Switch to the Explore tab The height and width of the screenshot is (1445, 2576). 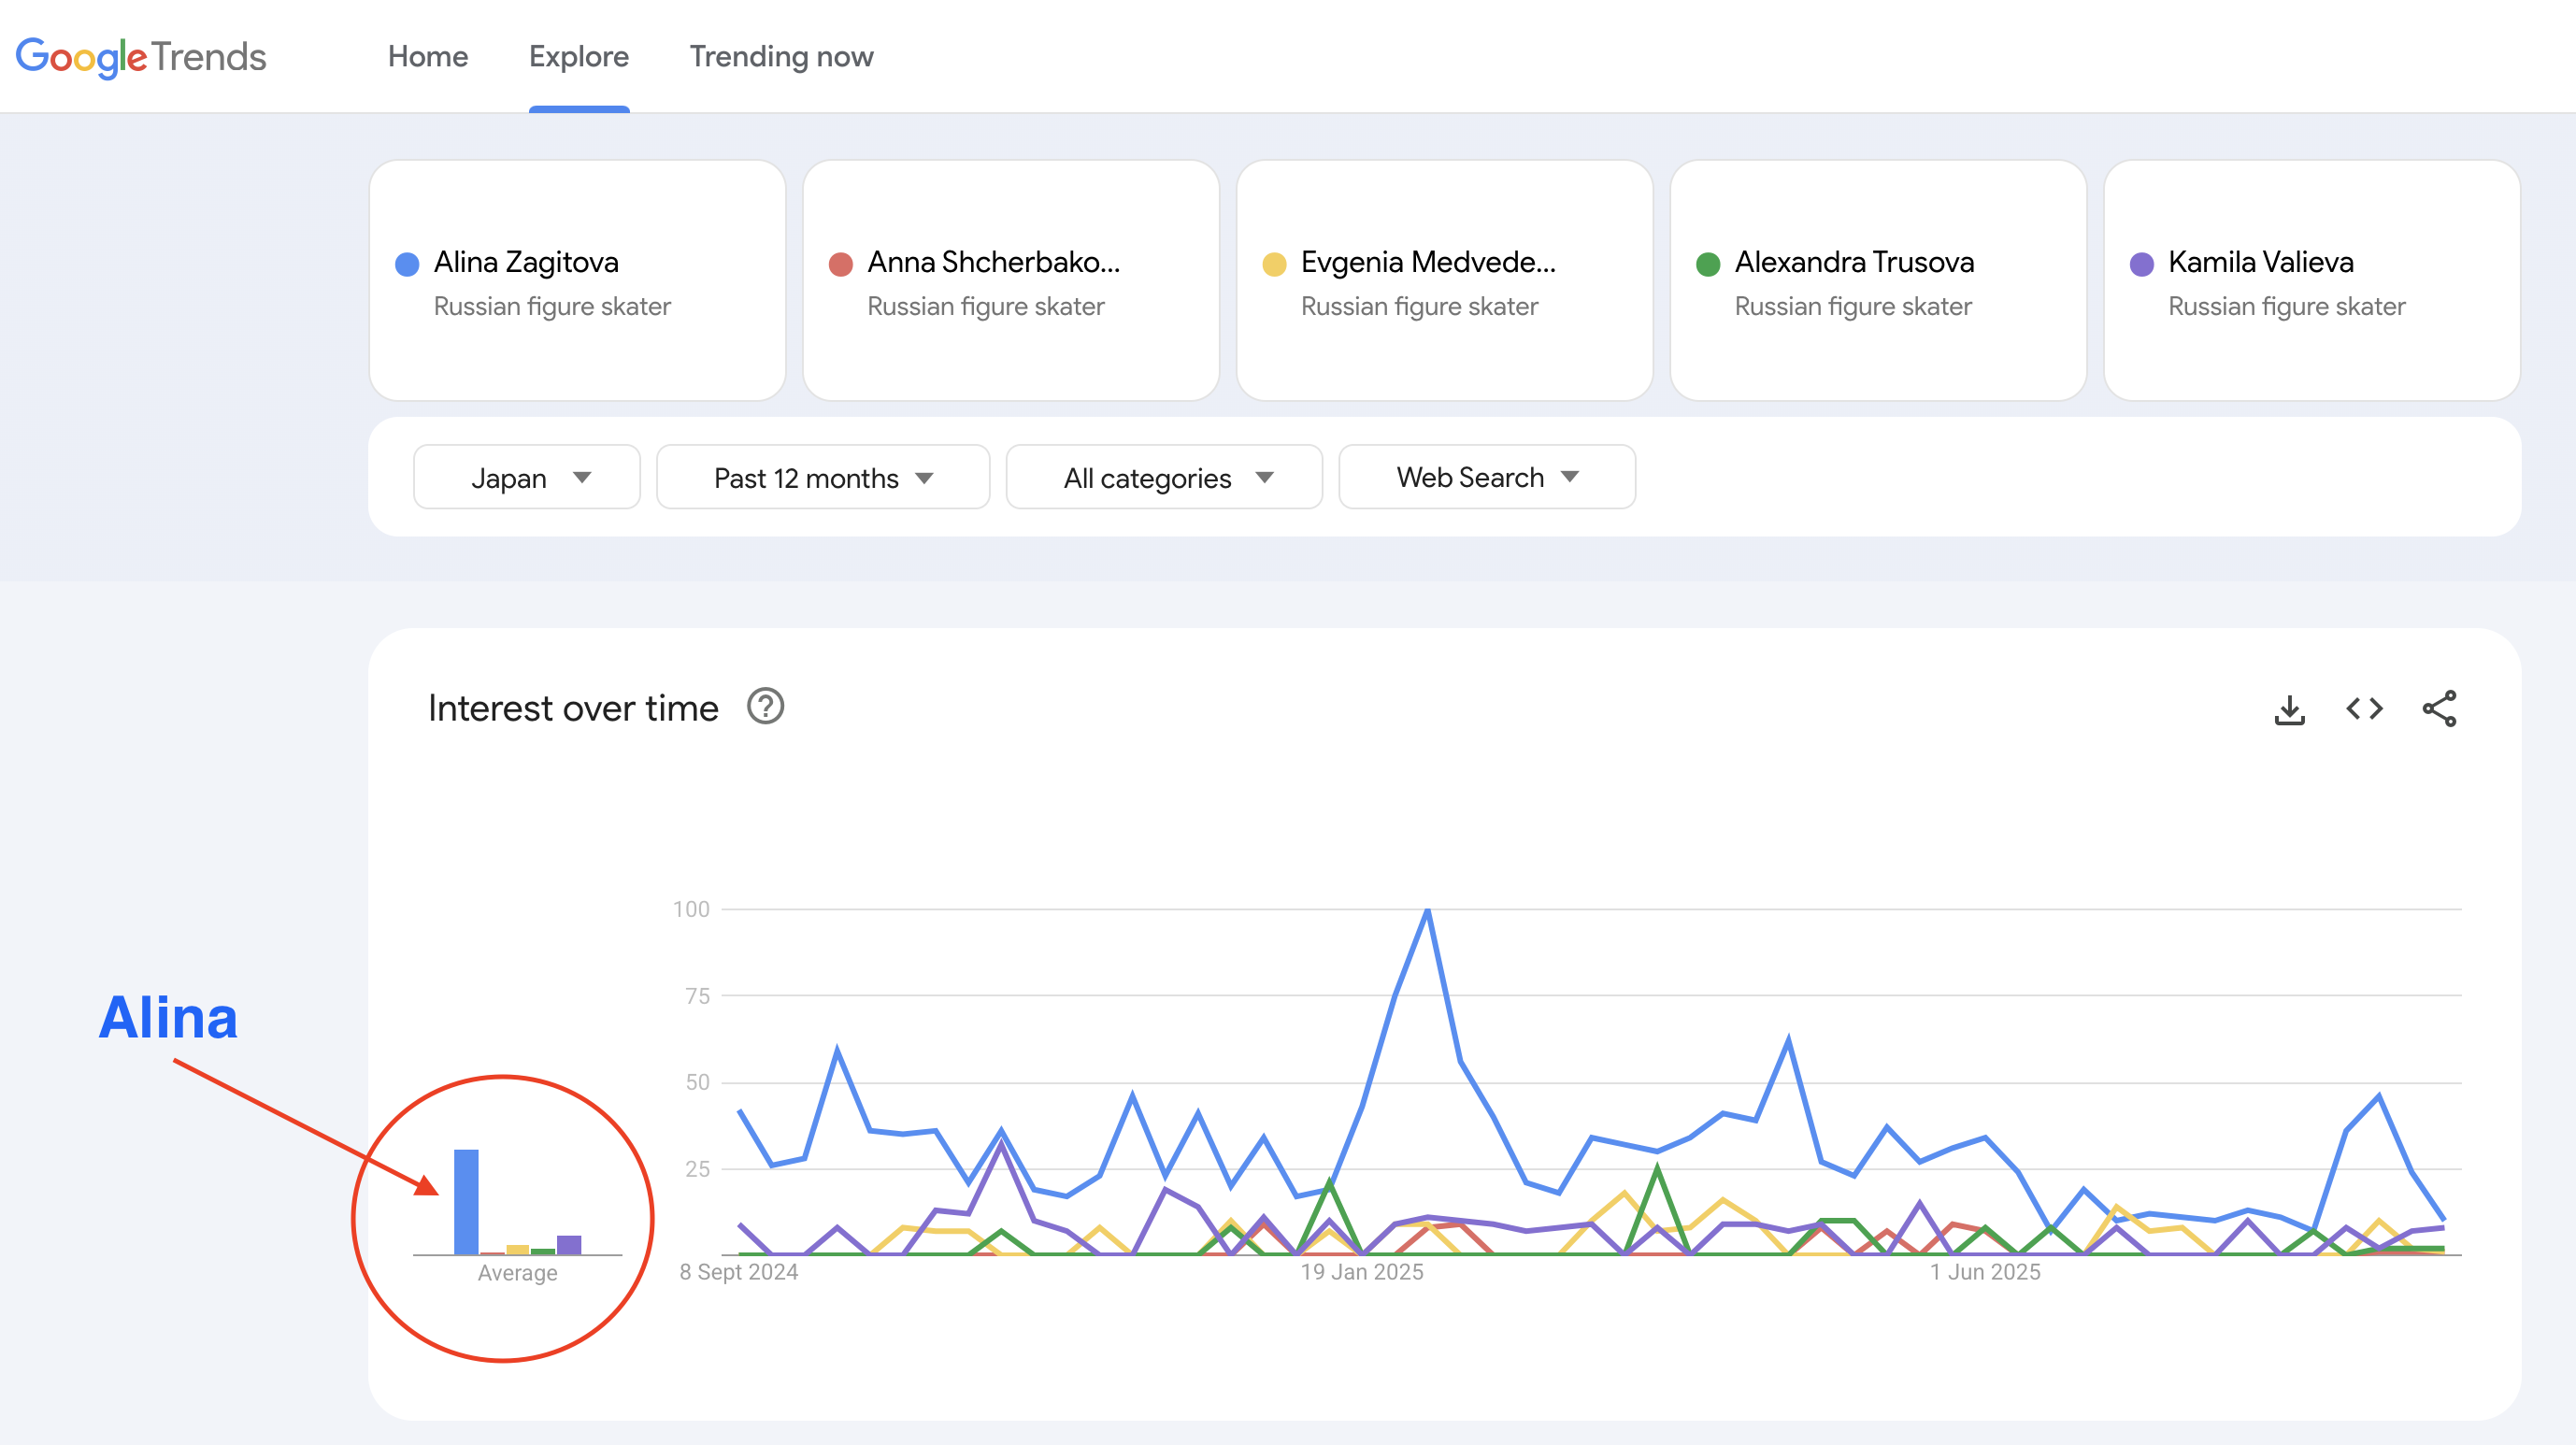[x=579, y=57]
